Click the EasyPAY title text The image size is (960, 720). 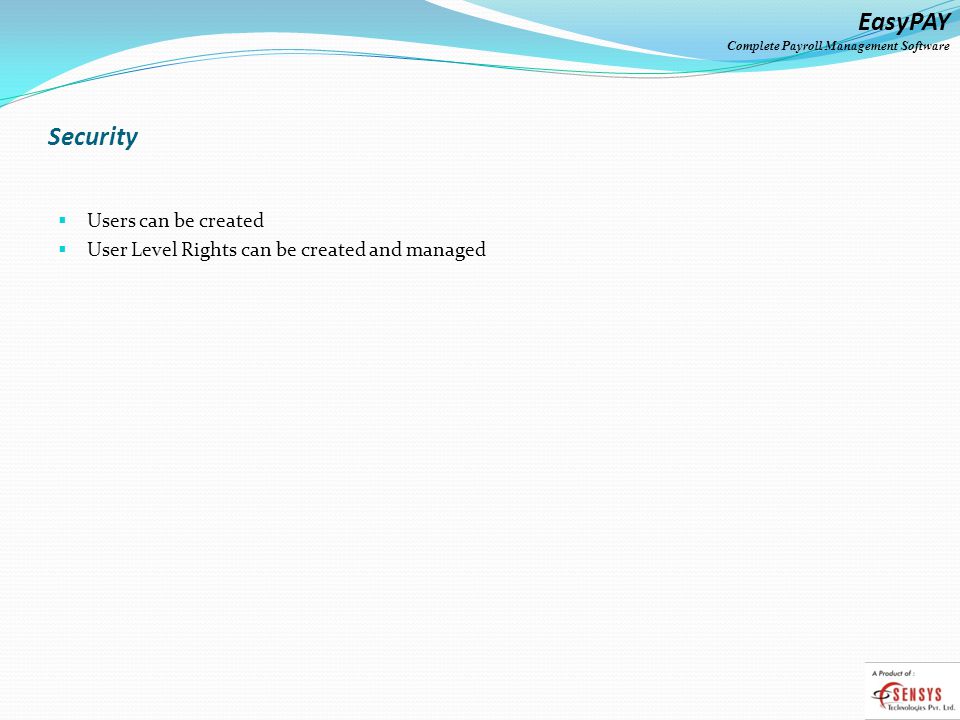coord(904,23)
